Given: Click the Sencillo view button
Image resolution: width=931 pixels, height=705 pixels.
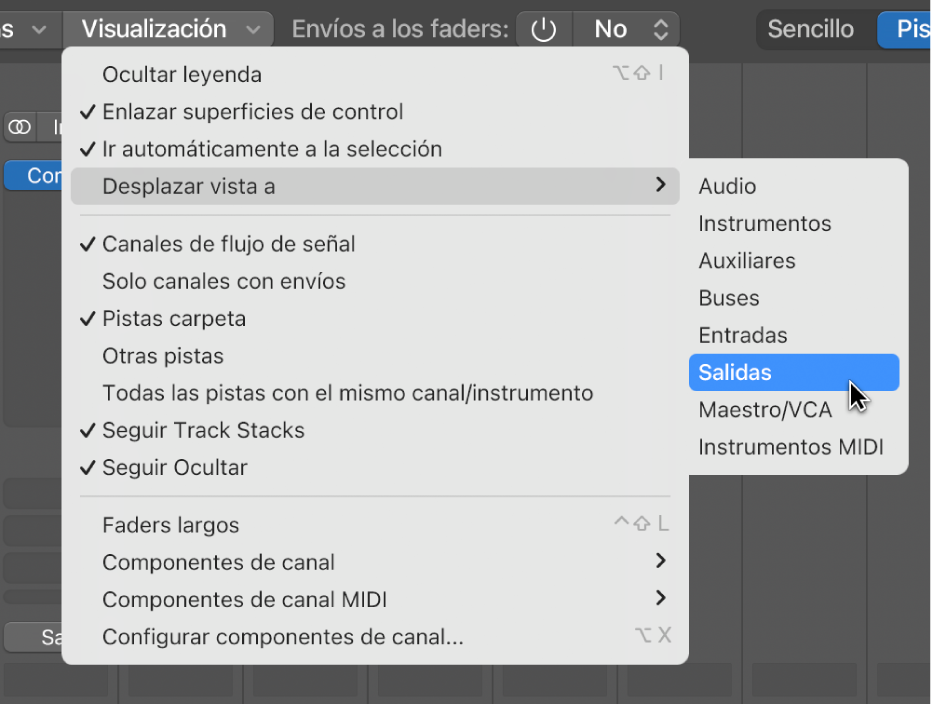Looking at the screenshot, I should pos(810,29).
